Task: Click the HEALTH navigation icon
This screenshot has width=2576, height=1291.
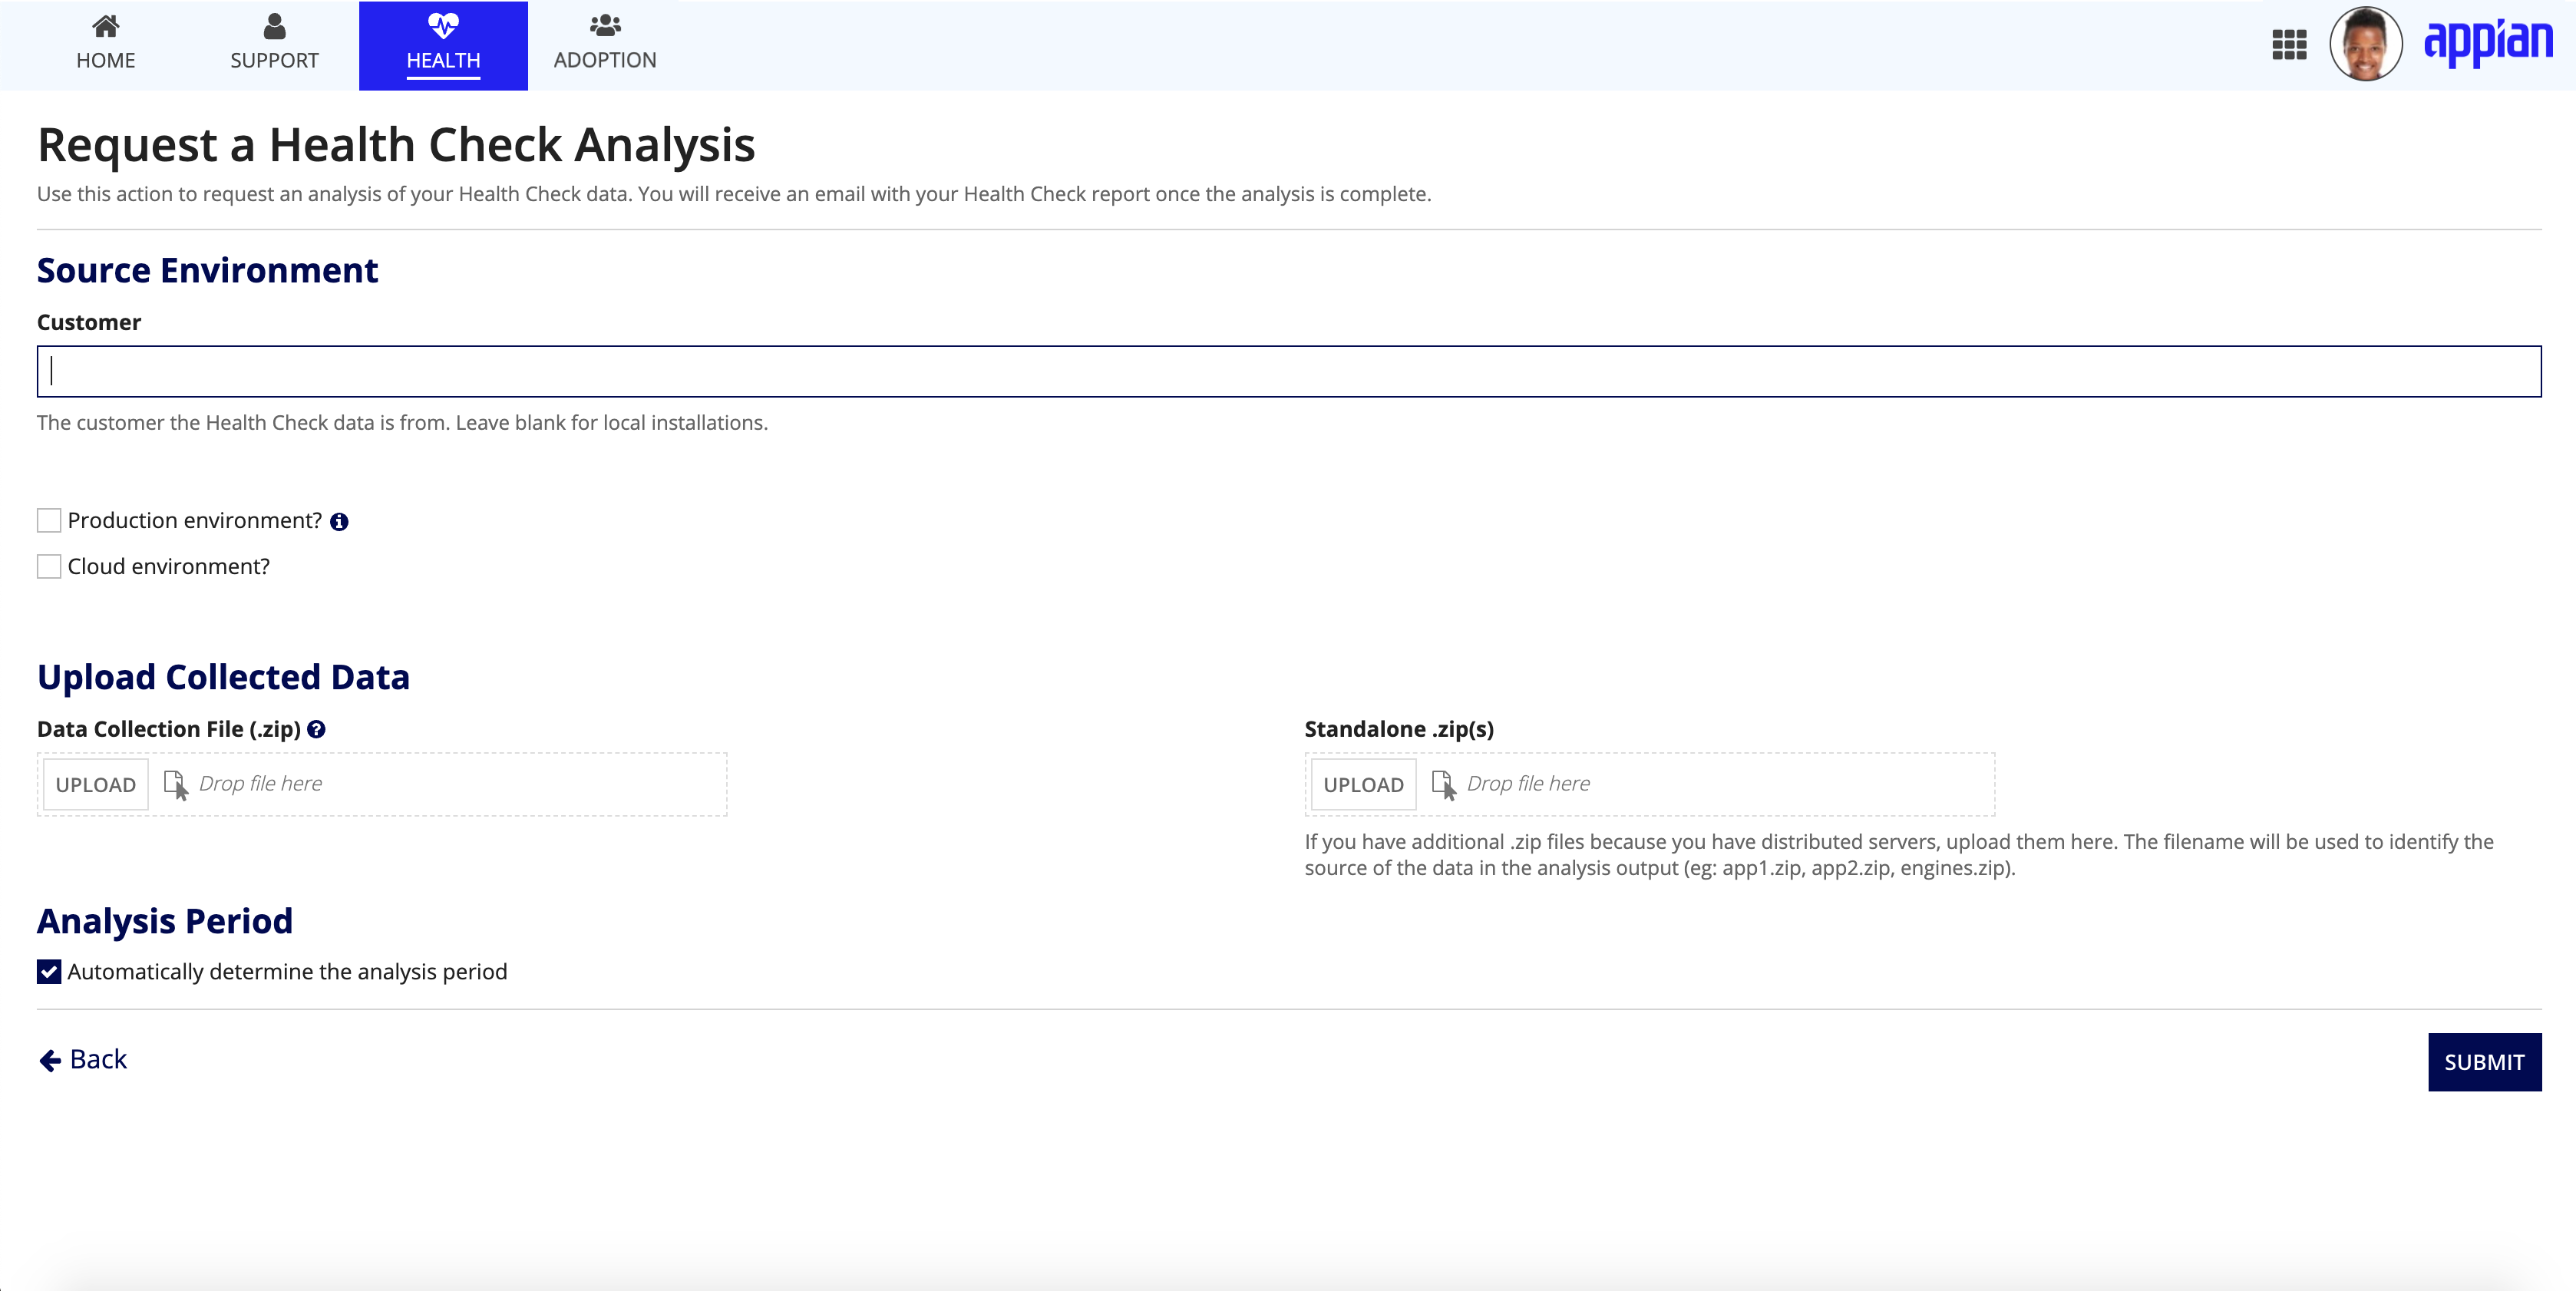Action: point(443,26)
